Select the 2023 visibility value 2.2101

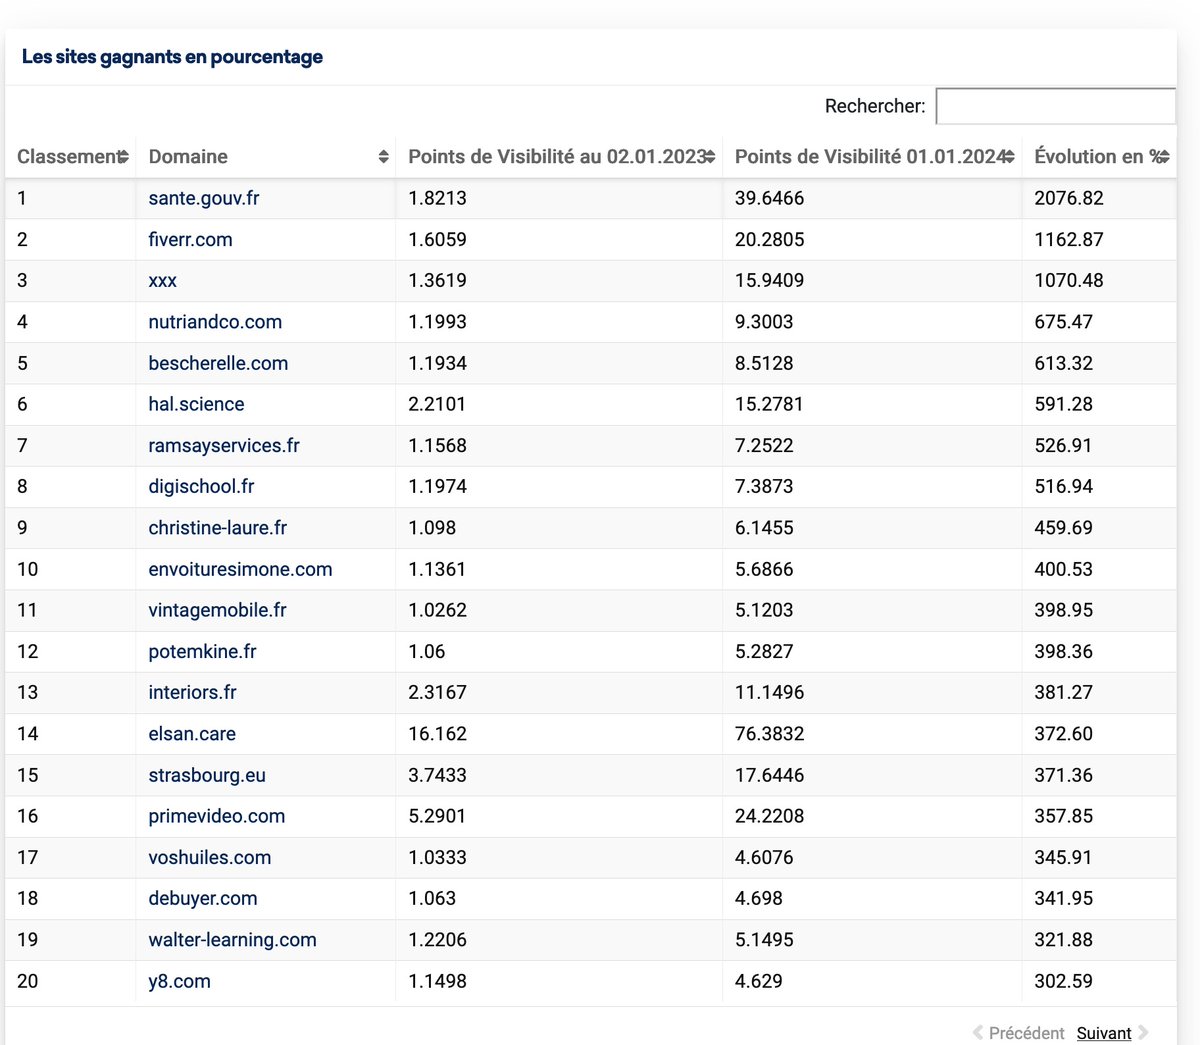[437, 404]
